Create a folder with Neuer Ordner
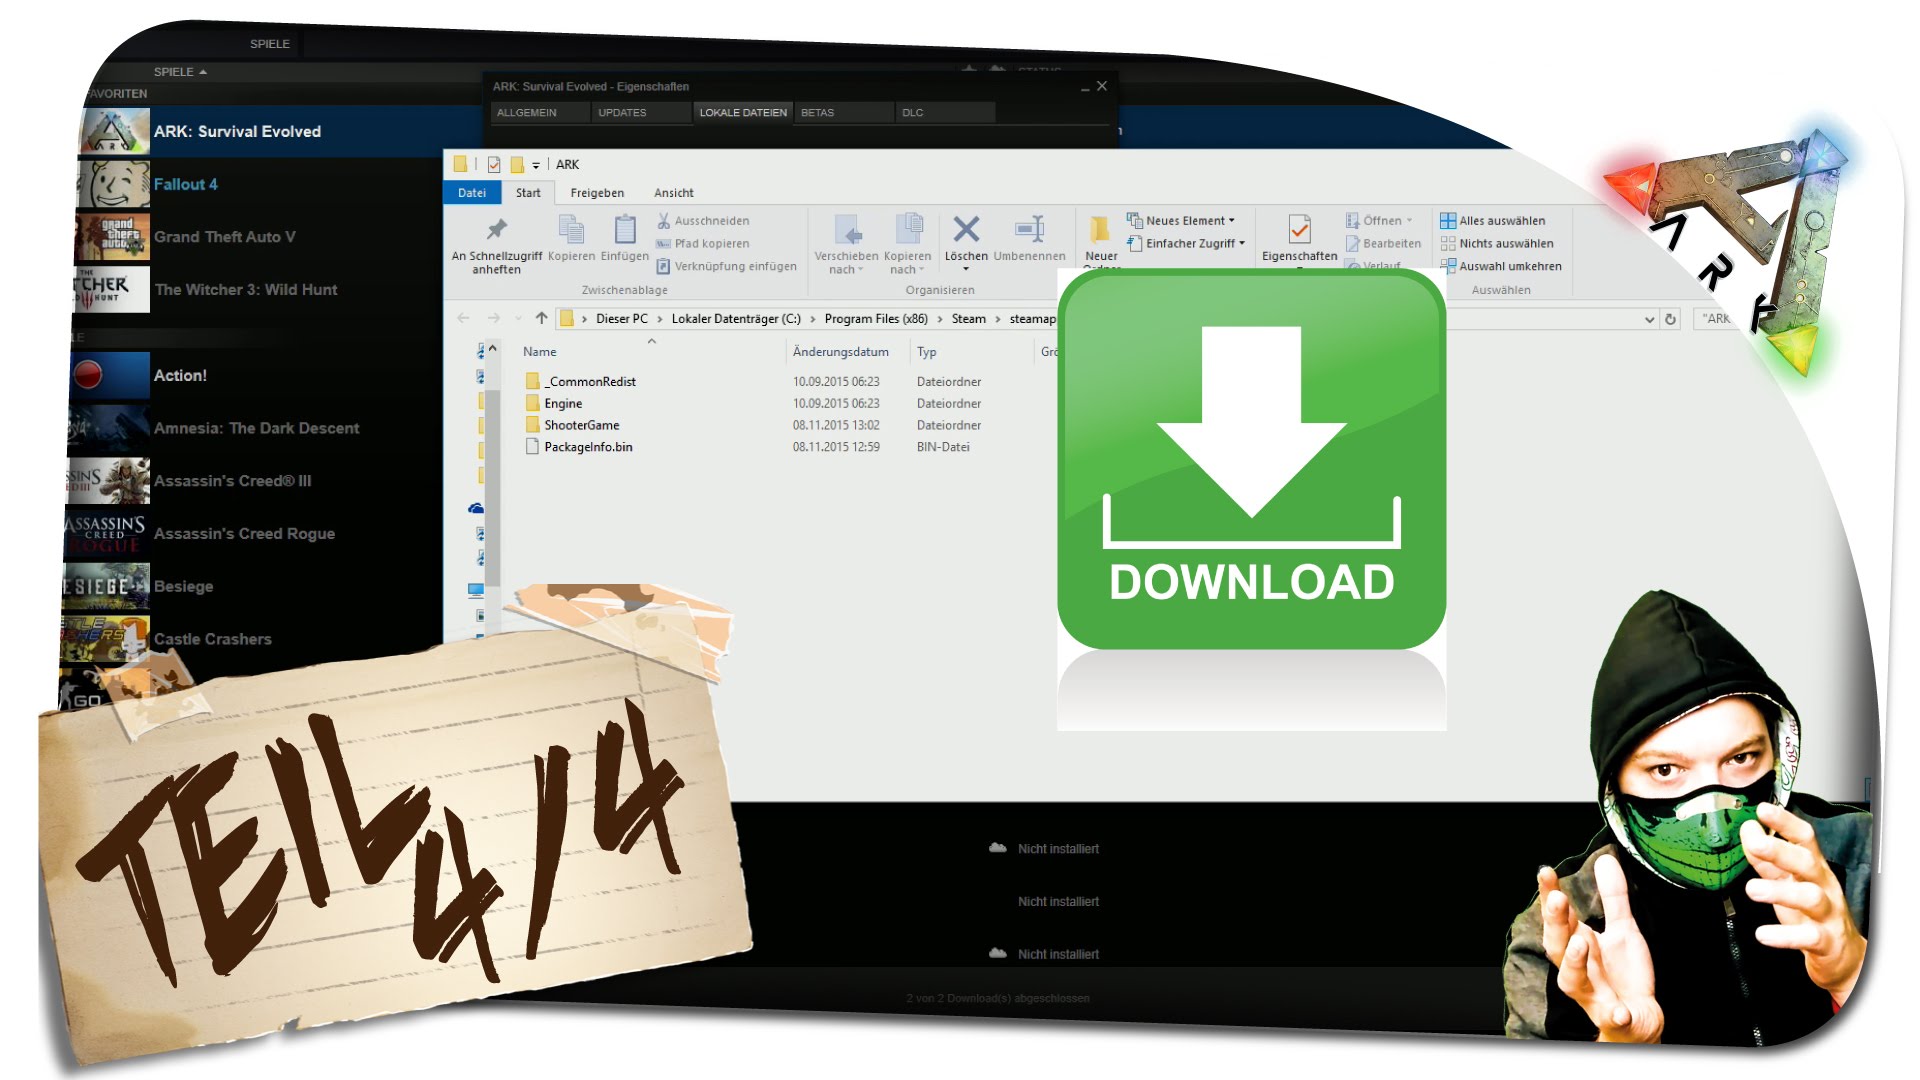The image size is (1920, 1080). pos(1101,240)
